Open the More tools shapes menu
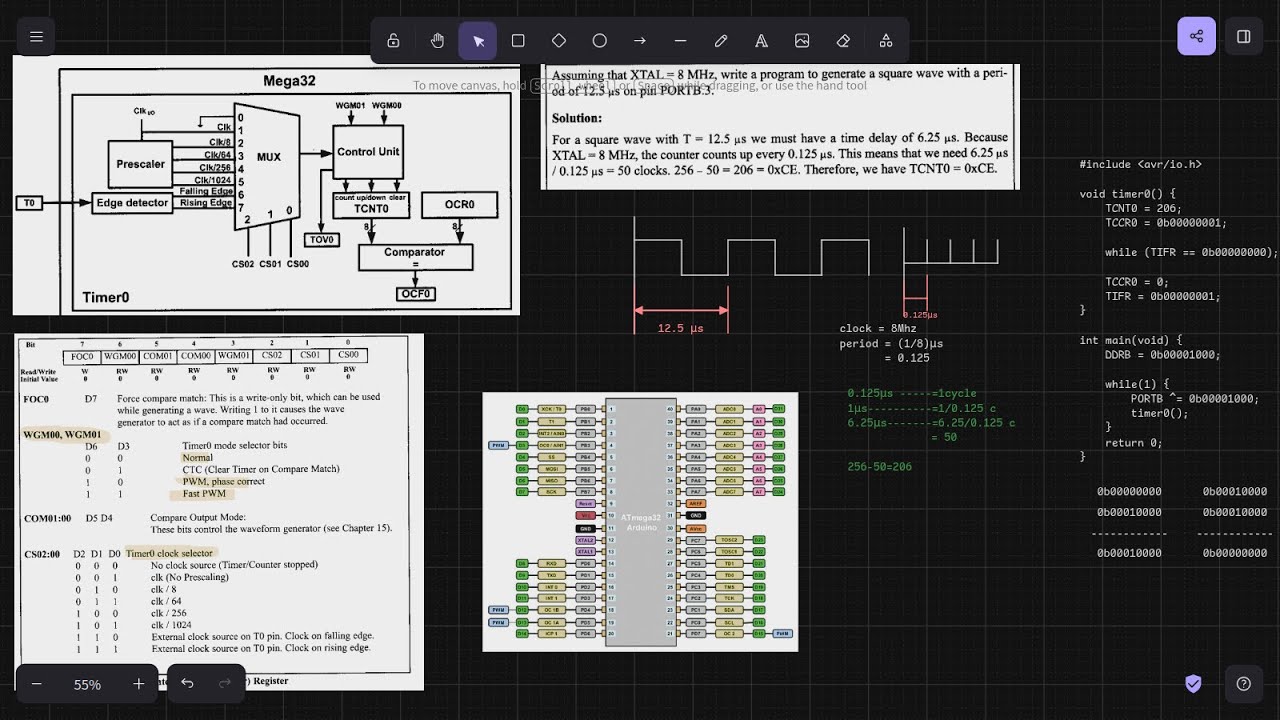The width and height of the screenshot is (1280, 720). click(886, 41)
